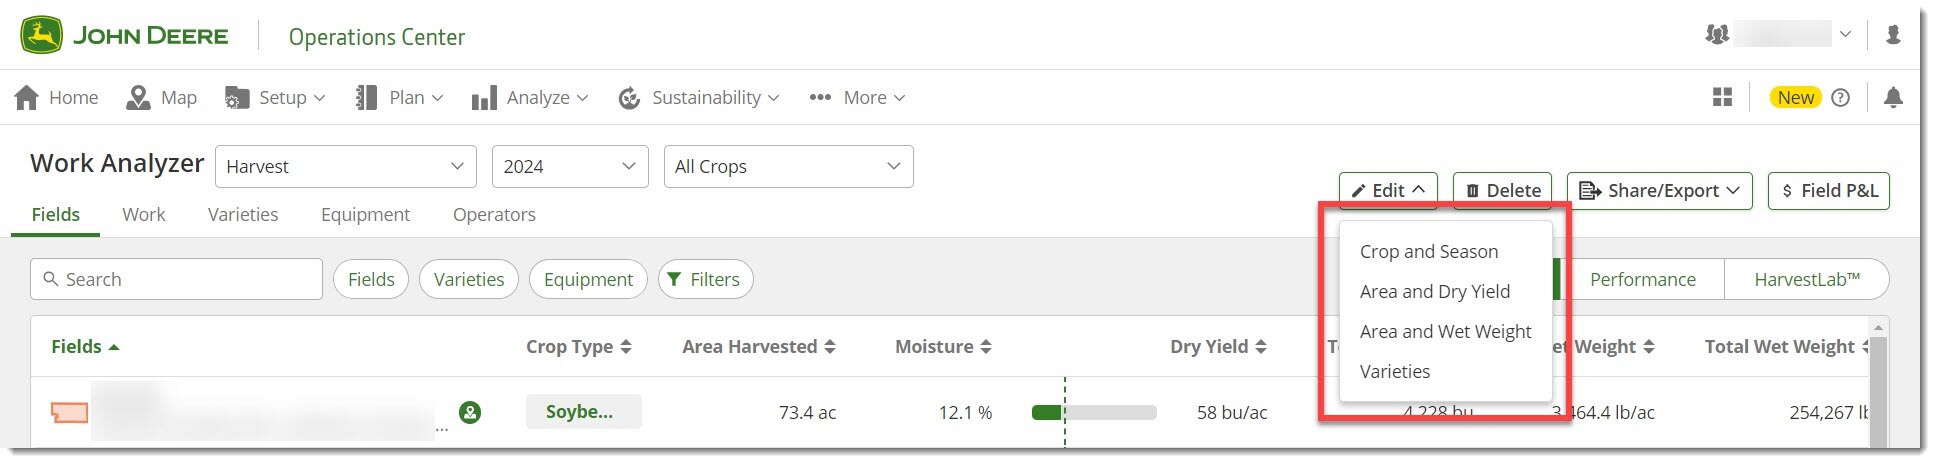Click the Search input field
Viewport: 1935px width, 463px height.
[177, 279]
